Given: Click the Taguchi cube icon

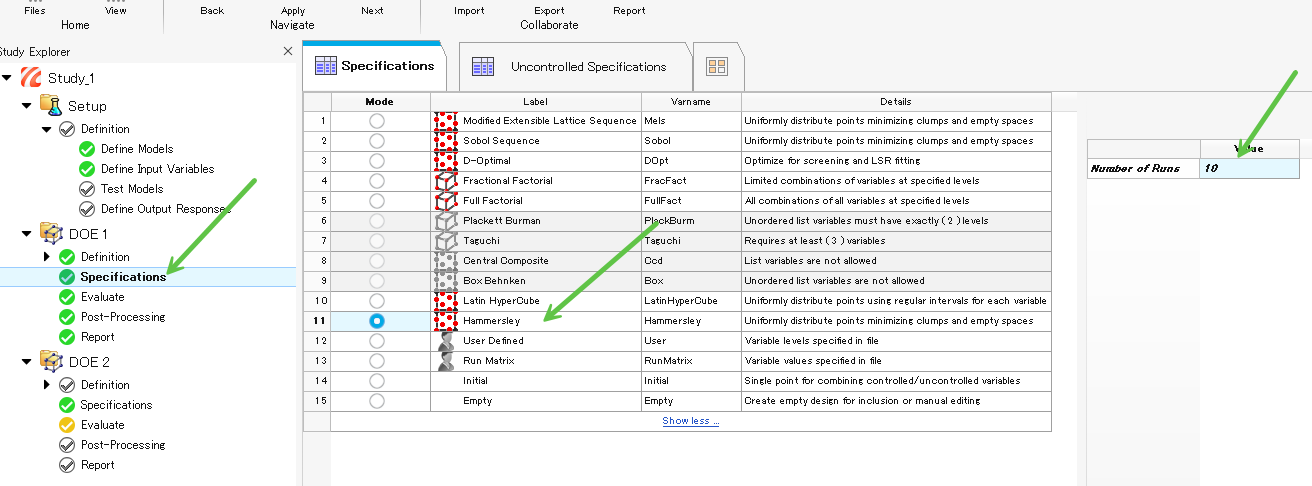Looking at the screenshot, I should click(x=446, y=241).
